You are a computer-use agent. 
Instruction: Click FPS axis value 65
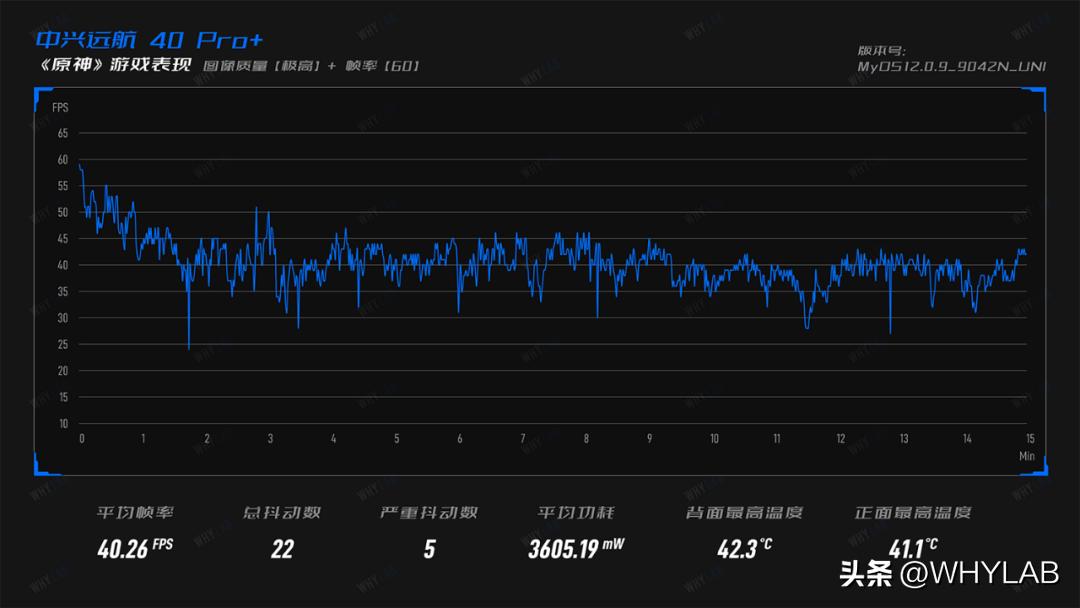[x=63, y=133]
